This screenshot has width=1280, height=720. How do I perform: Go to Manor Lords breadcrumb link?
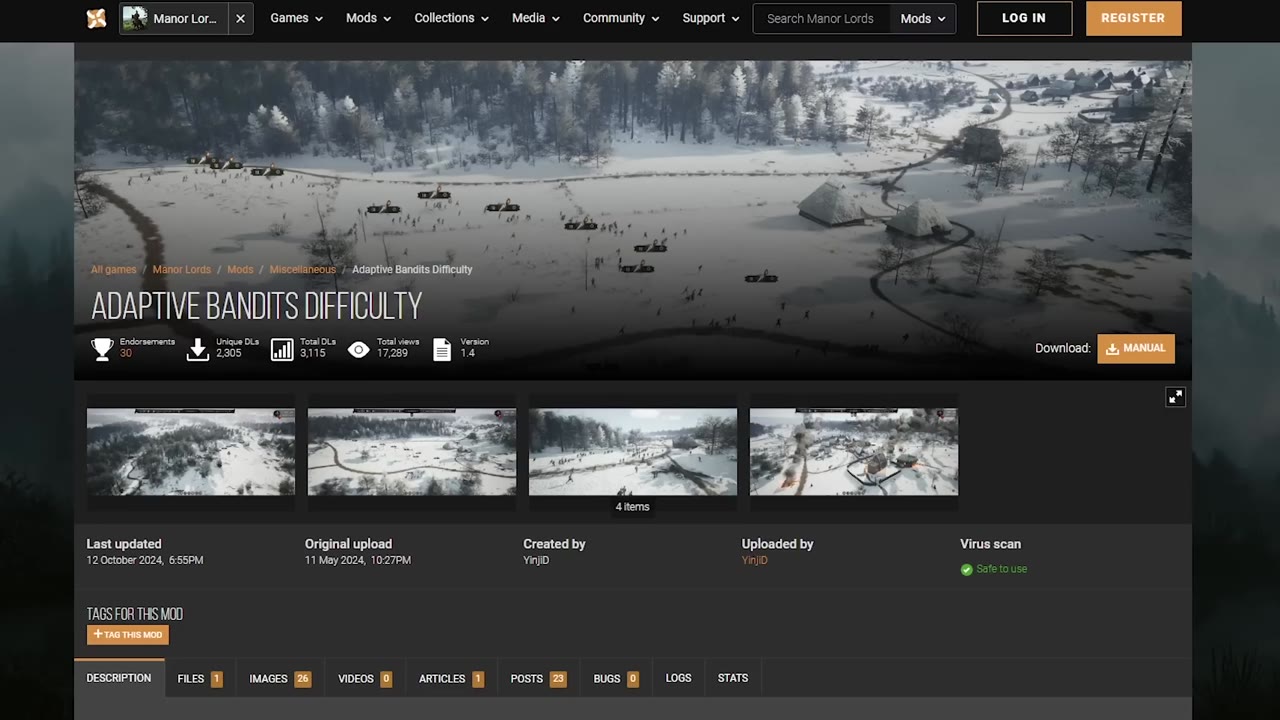point(182,270)
